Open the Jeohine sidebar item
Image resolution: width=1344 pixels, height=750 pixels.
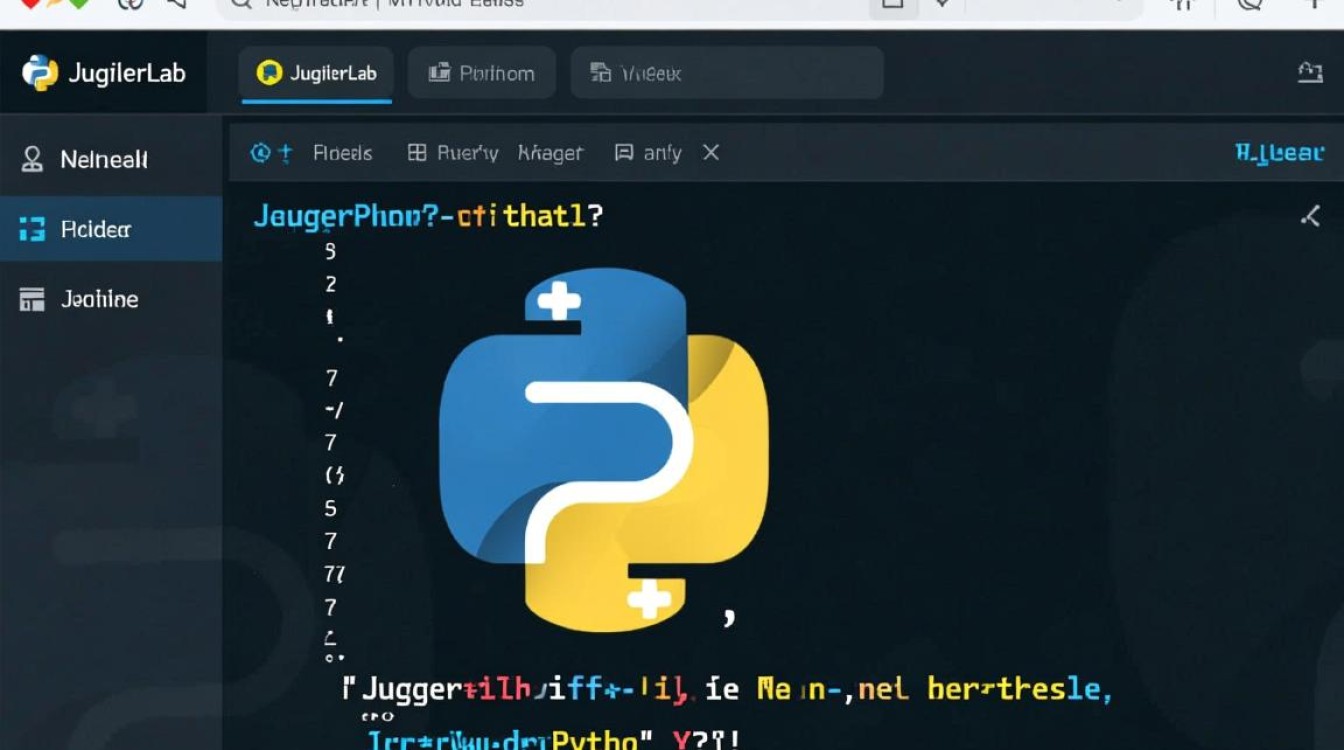[x=99, y=299]
